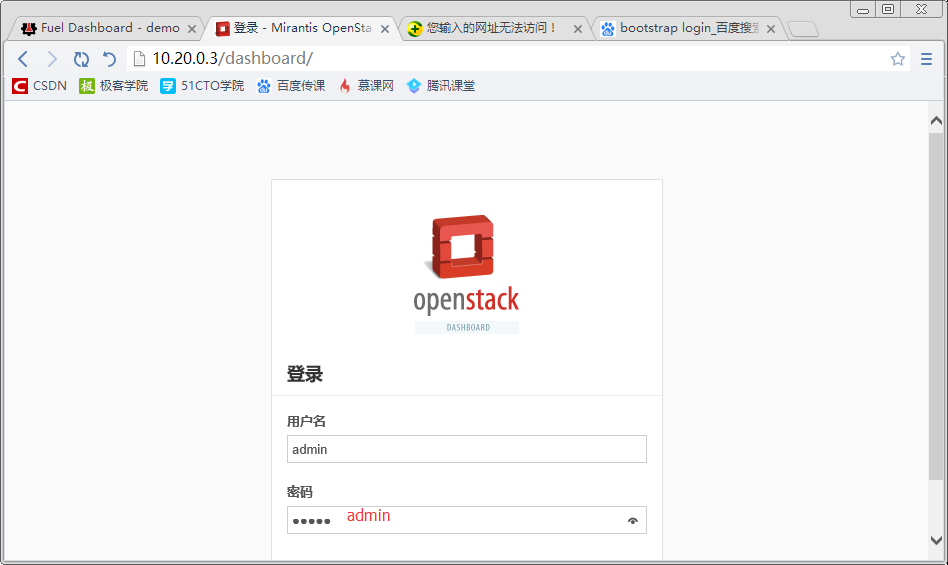Image resolution: width=948 pixels, height=565 pixels.
Task: Bookmark this page with the star icon
Action: click(x=897, y=59)
